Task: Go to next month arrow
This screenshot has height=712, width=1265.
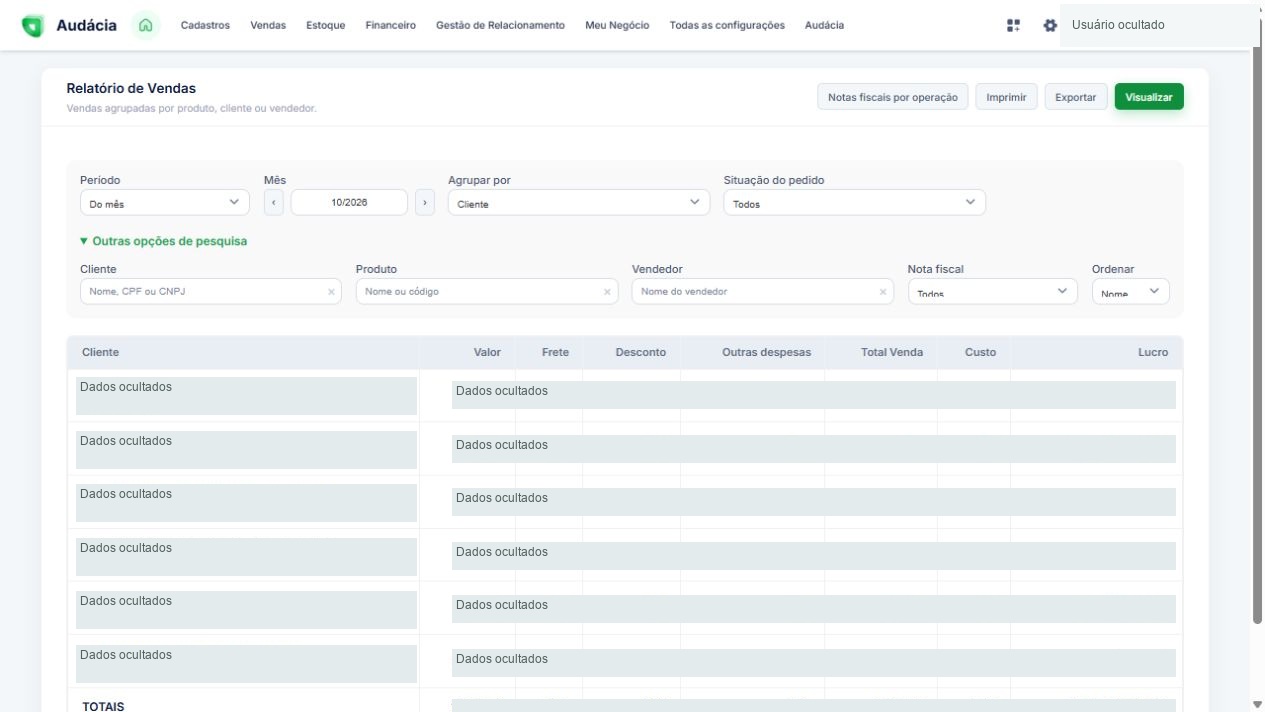Action: (x=425, y=203)
